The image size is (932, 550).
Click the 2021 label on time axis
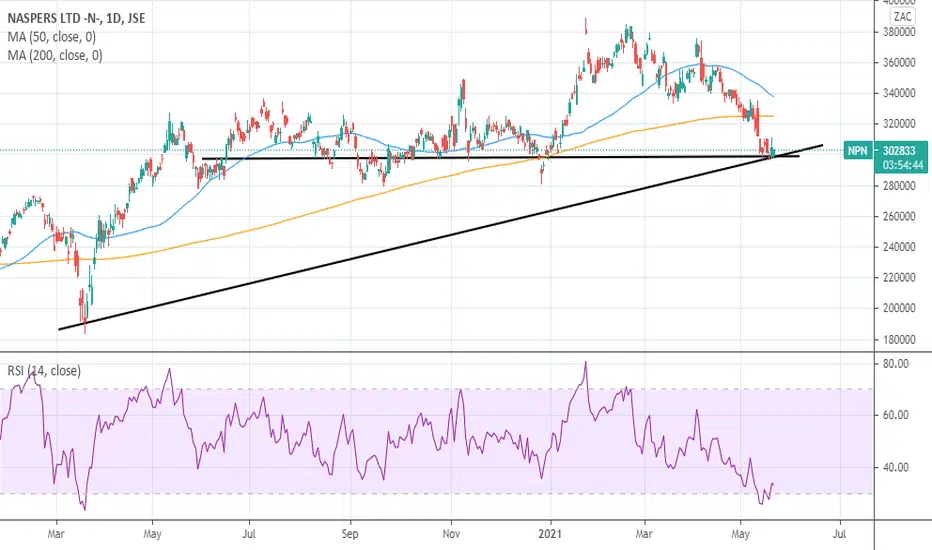tap(550, 534)
